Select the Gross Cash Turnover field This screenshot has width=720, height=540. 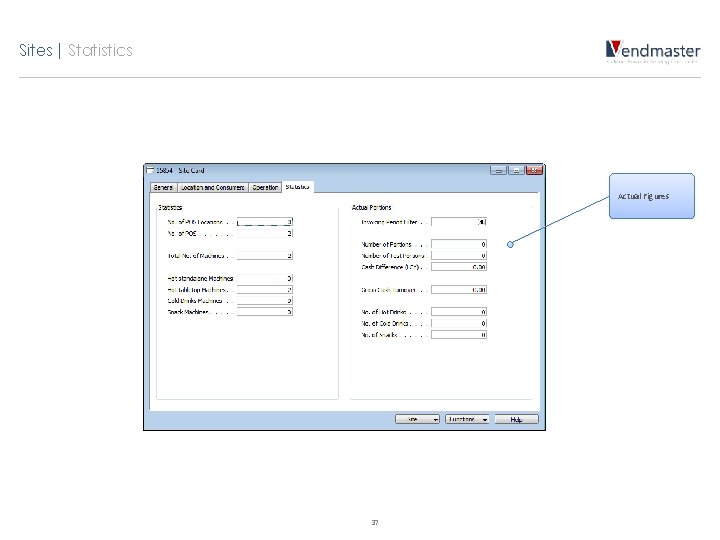[x=459, y=290]
